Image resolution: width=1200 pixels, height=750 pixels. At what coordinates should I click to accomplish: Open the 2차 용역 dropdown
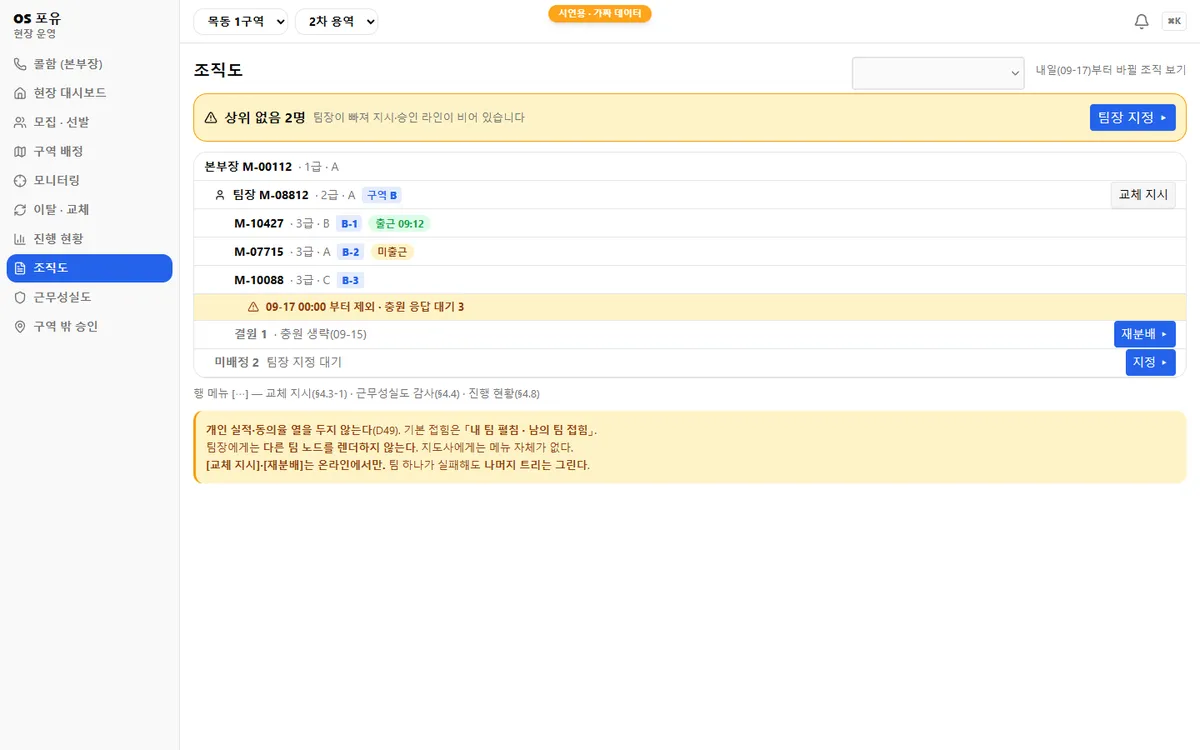tap(336, 21)
